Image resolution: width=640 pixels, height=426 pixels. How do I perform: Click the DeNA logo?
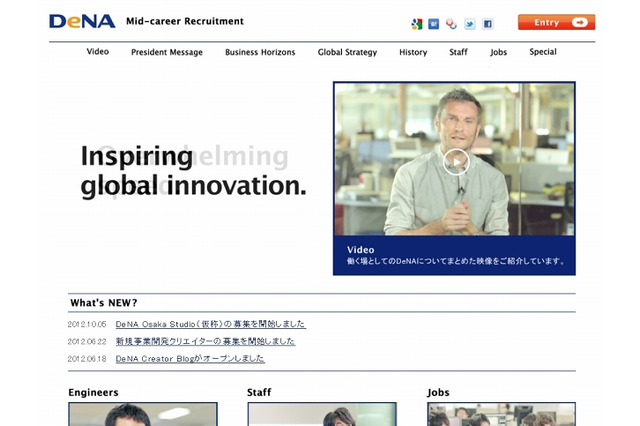coord(82,21)
